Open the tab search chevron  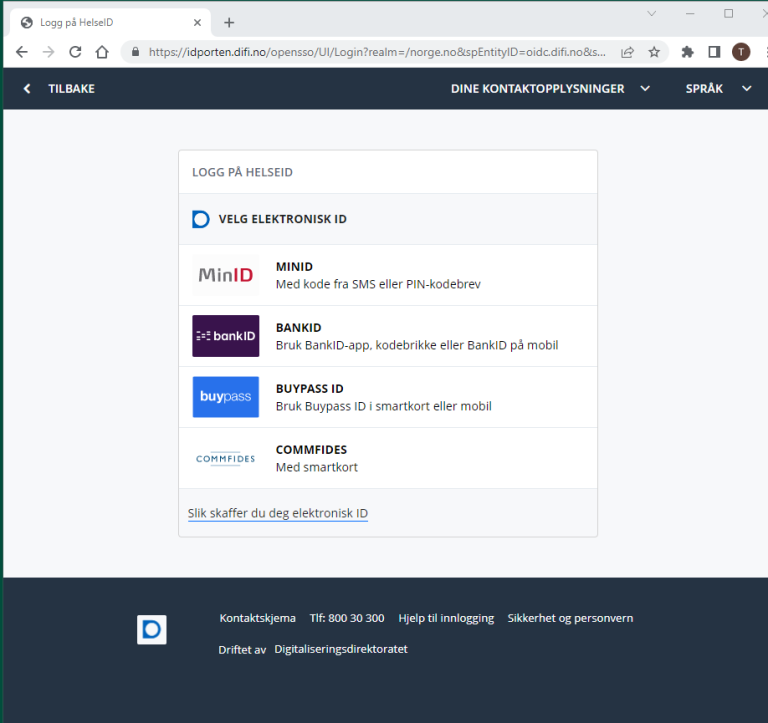[652, 14]
